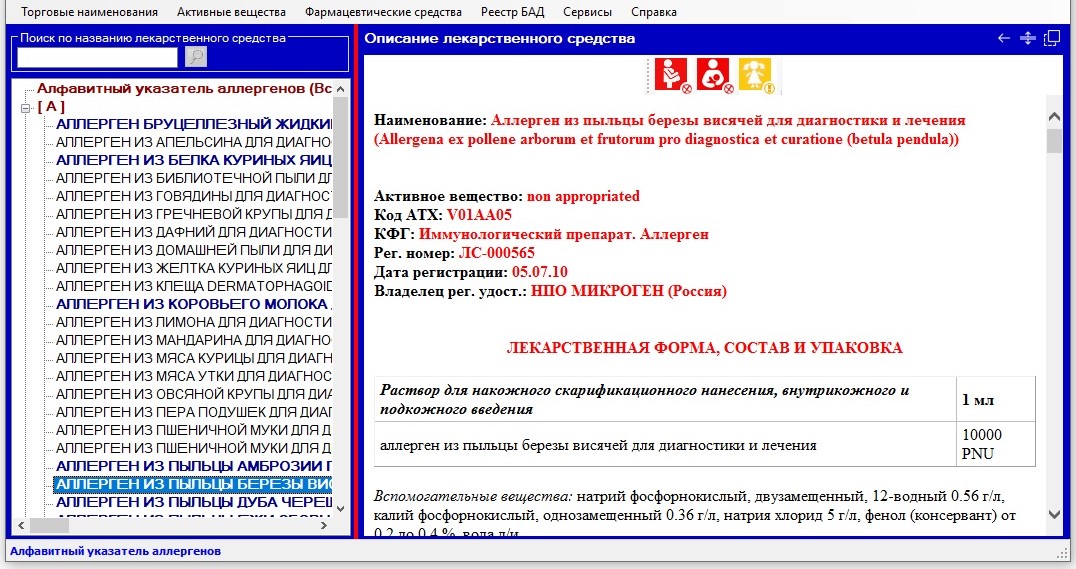This screenshot has width=1076, height=569.
Task: Select АЛЛЕРГЕН ИЗ ПЫЛЬЦЫ АМБРОЗИИ item
Action: coord(194,466)
